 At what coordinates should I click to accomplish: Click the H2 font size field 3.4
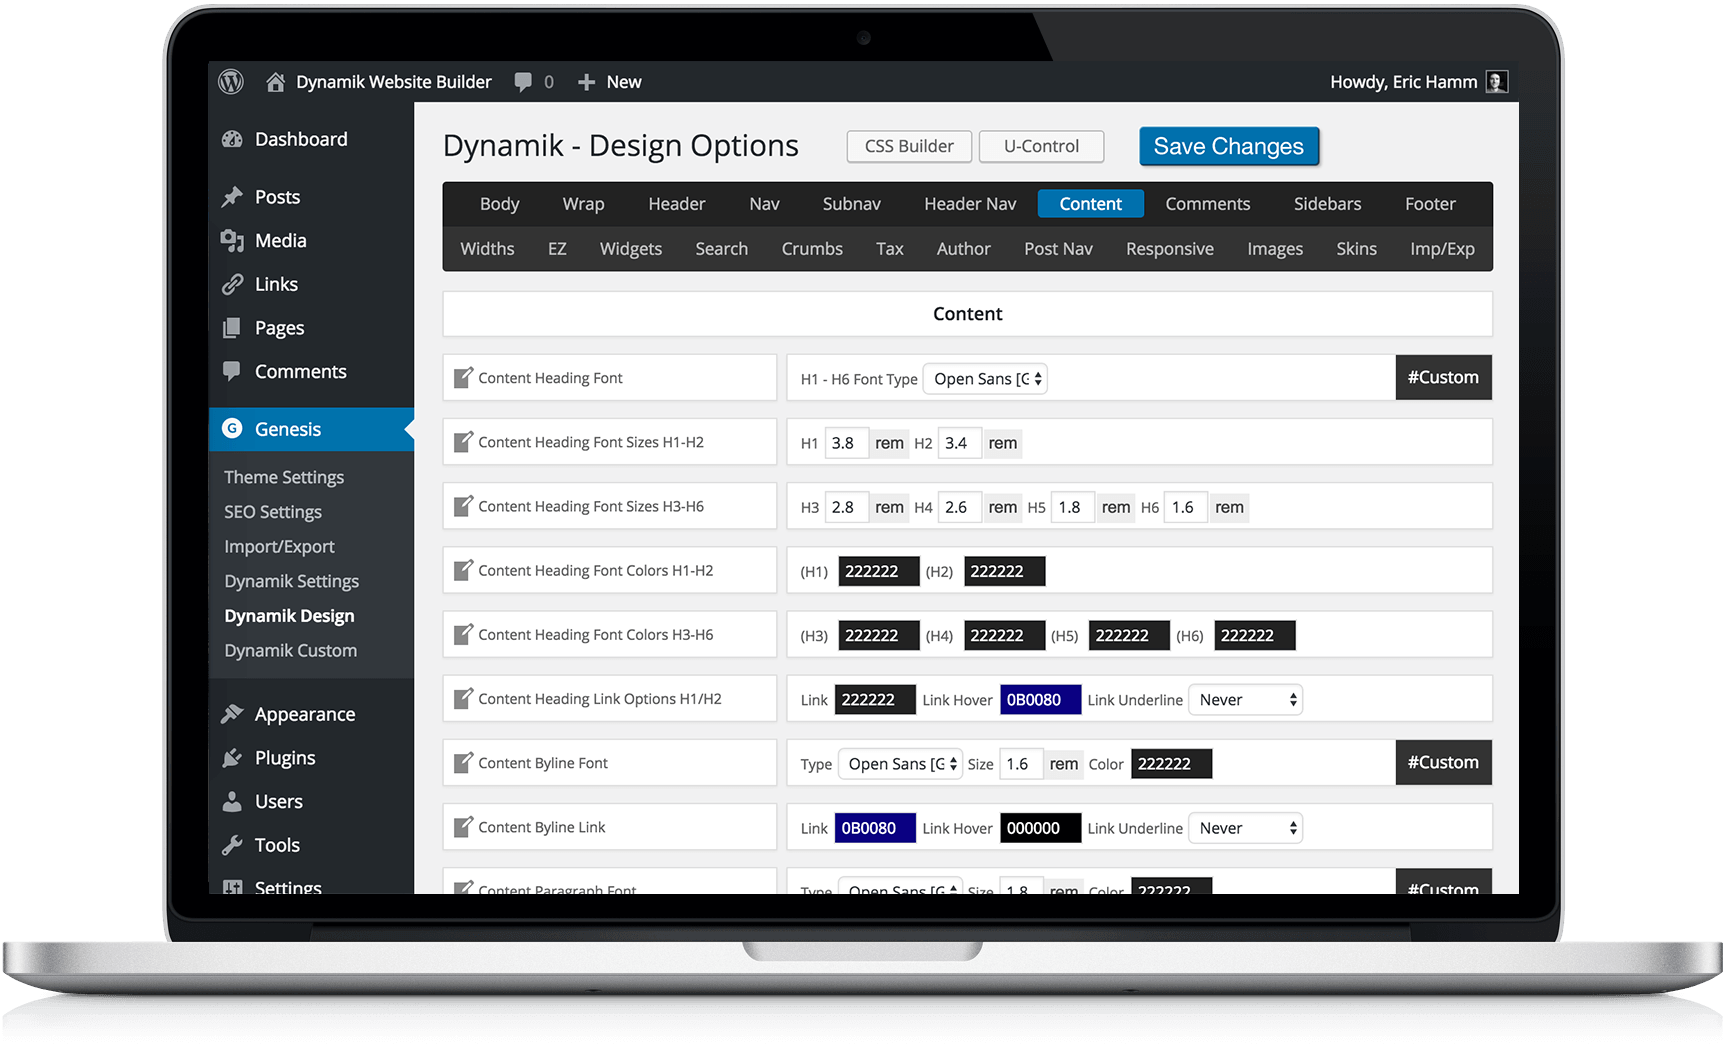[959, 443]
